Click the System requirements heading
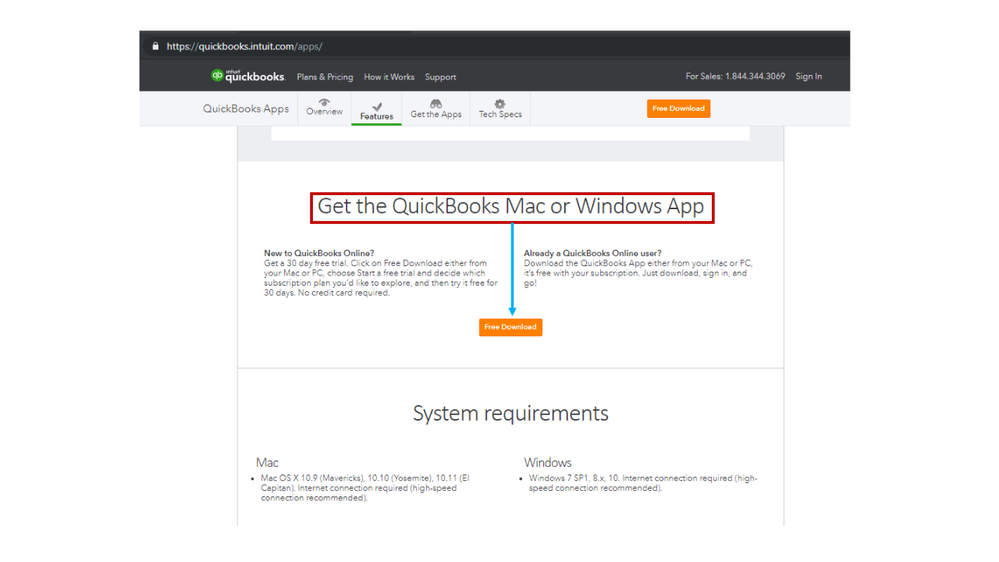The height and width of the screenshot is (562, 999). click(x=510, y=413)
